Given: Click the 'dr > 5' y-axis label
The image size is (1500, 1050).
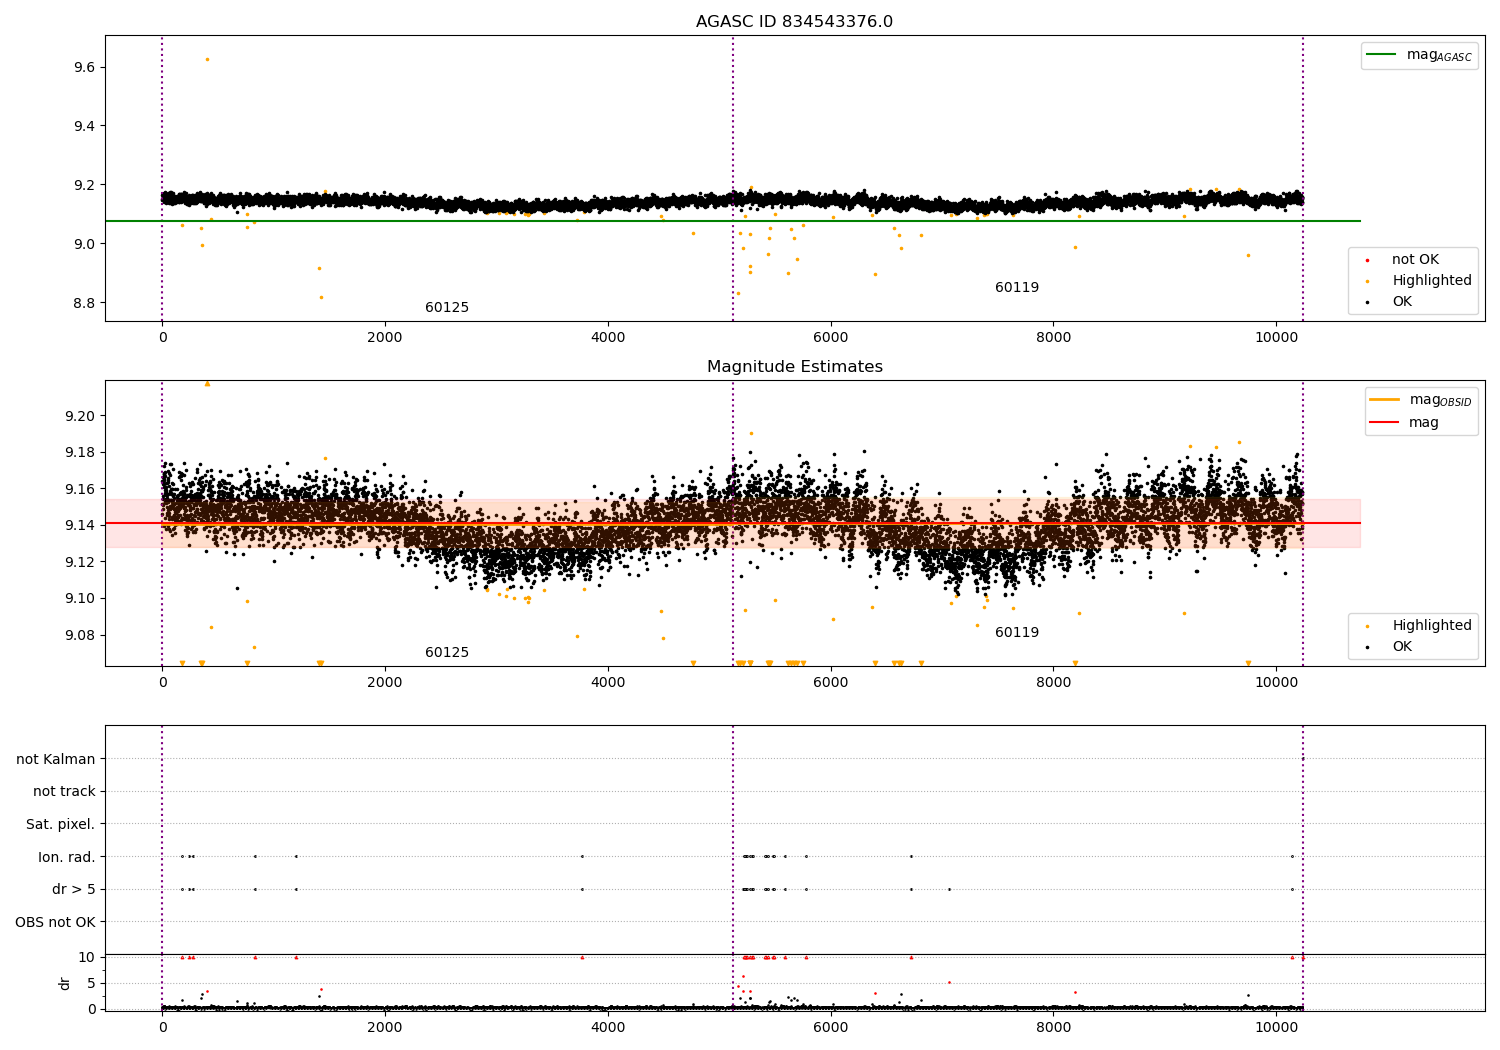Looking at the screenshot, I should pos(74,890).
